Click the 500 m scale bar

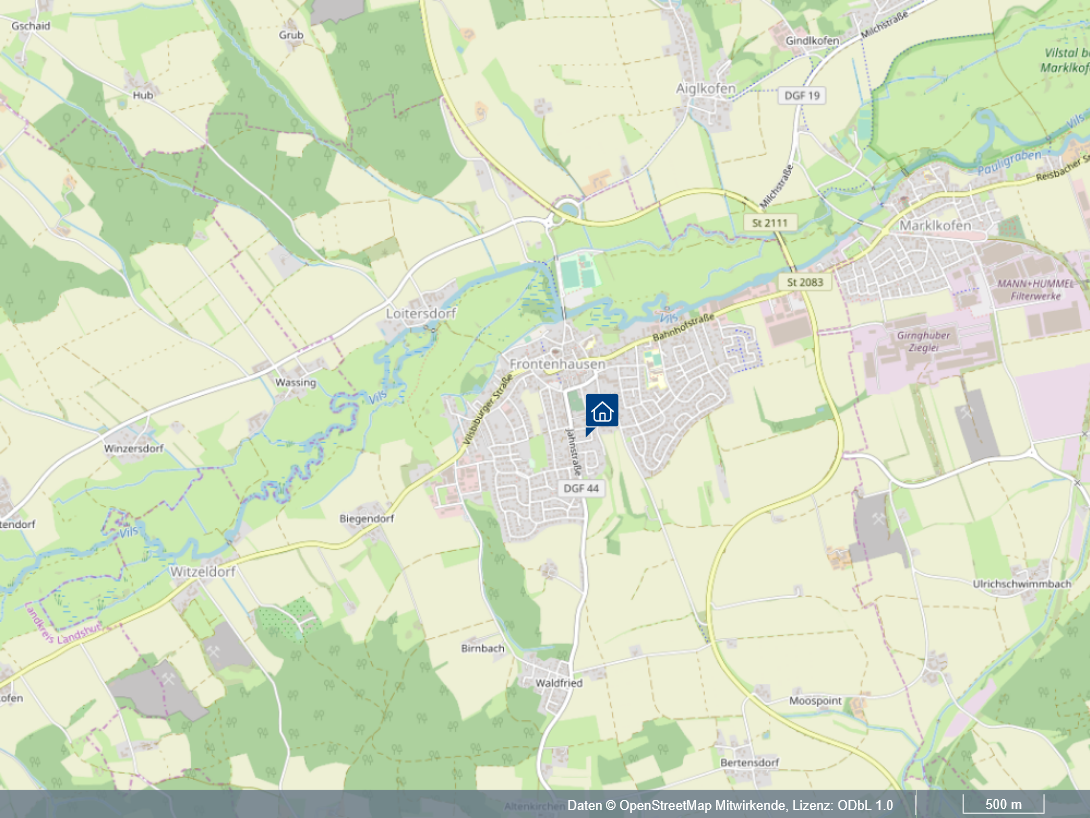coord(1003,805)
